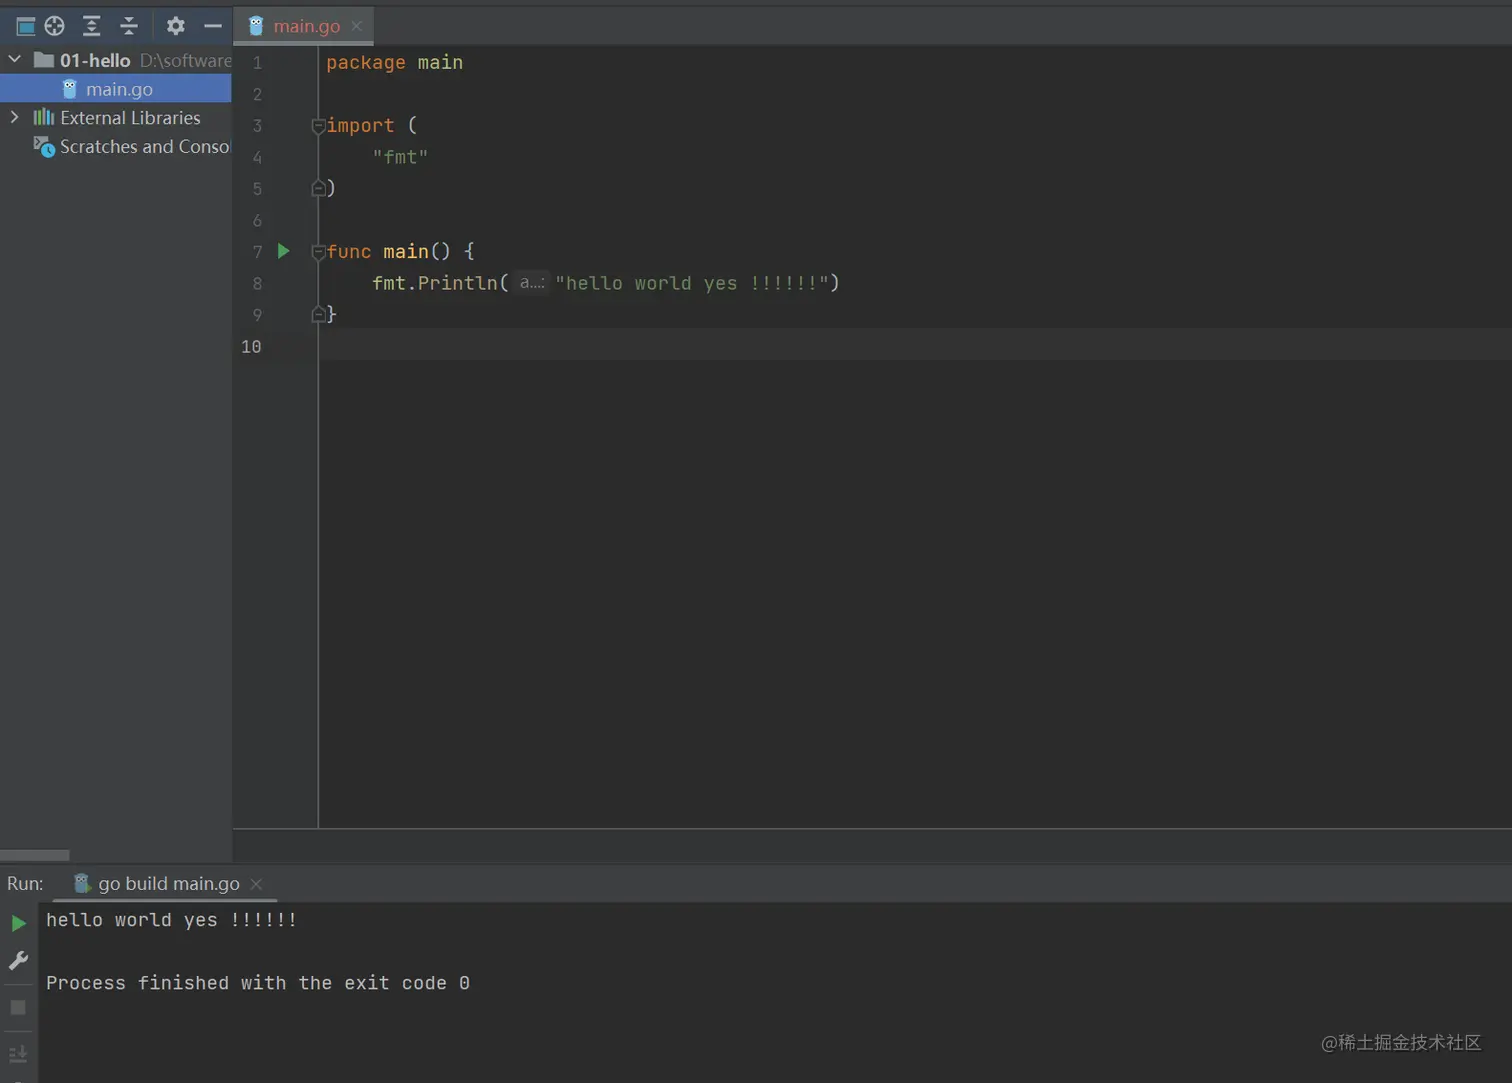Fold the func main block
This screenshot has width=1512, height=1083.
[x=318, y=252]
